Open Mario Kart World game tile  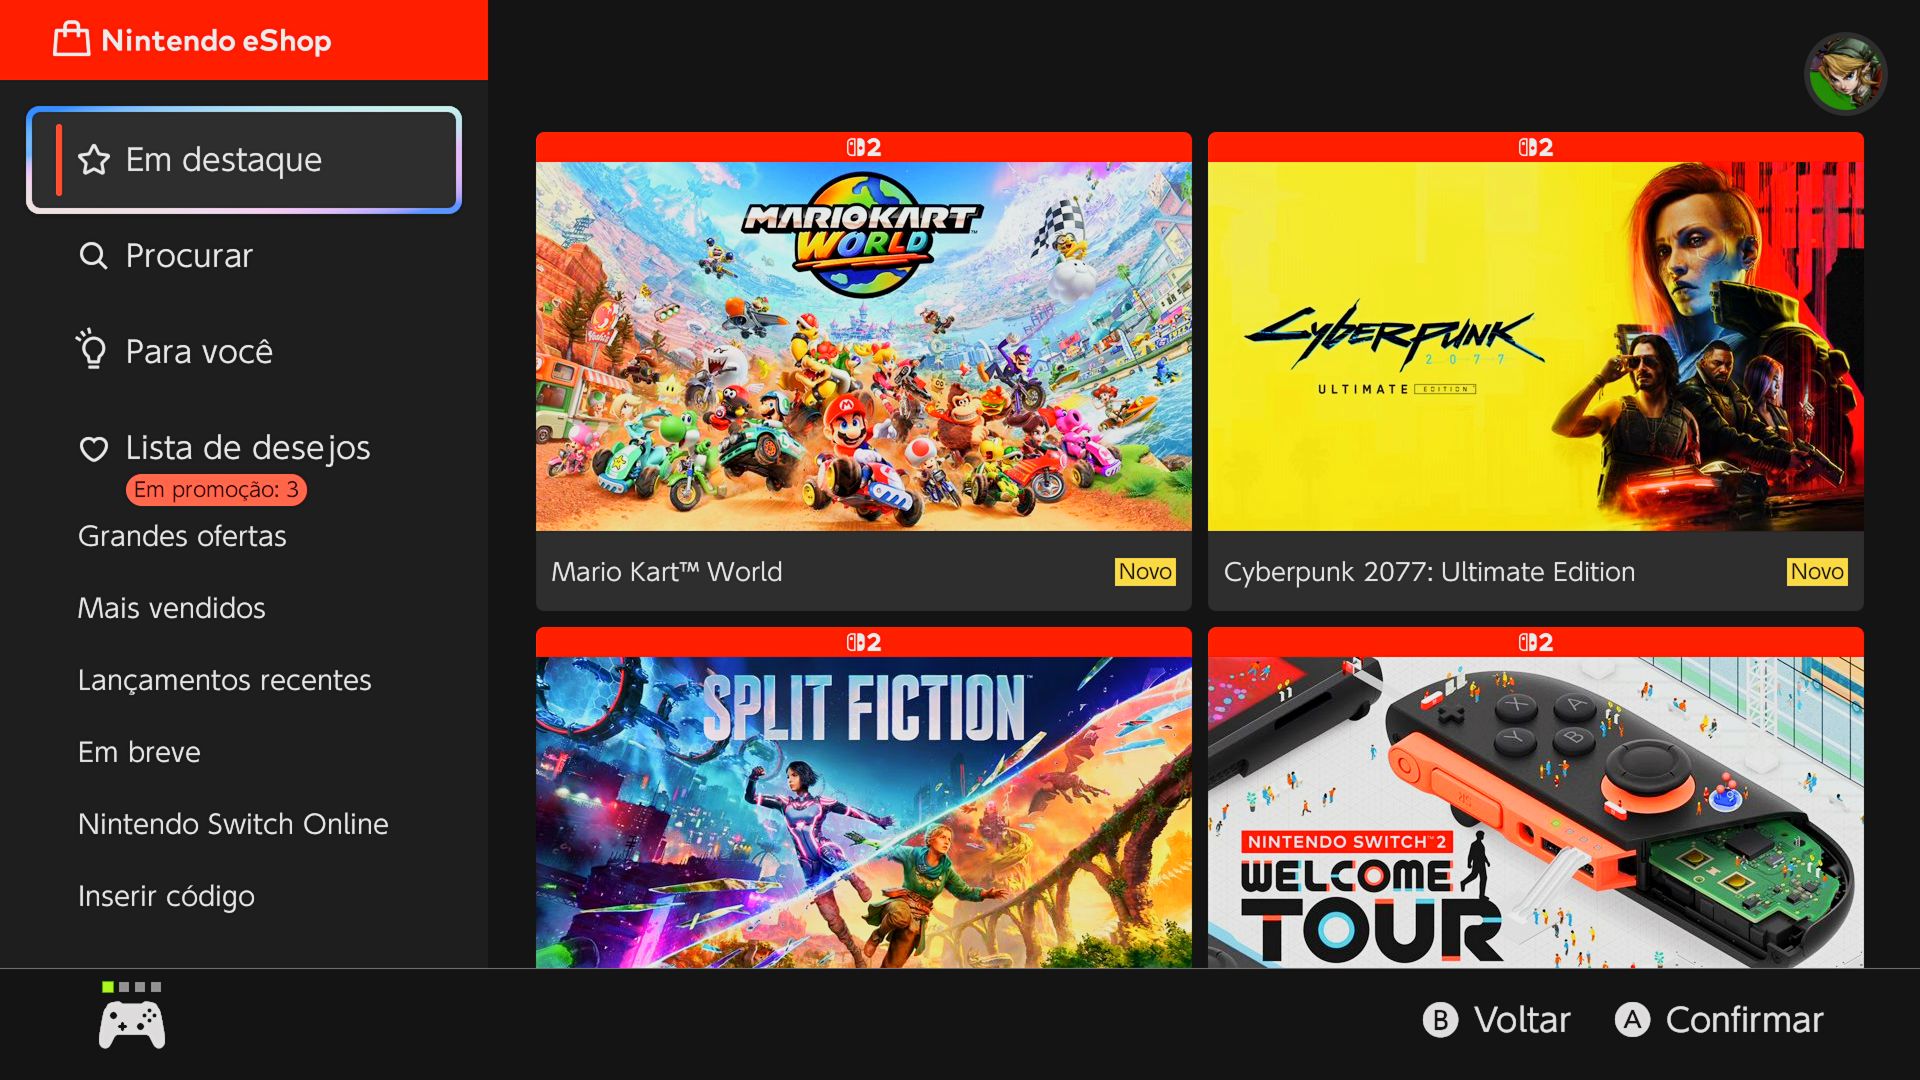point(863,370)
